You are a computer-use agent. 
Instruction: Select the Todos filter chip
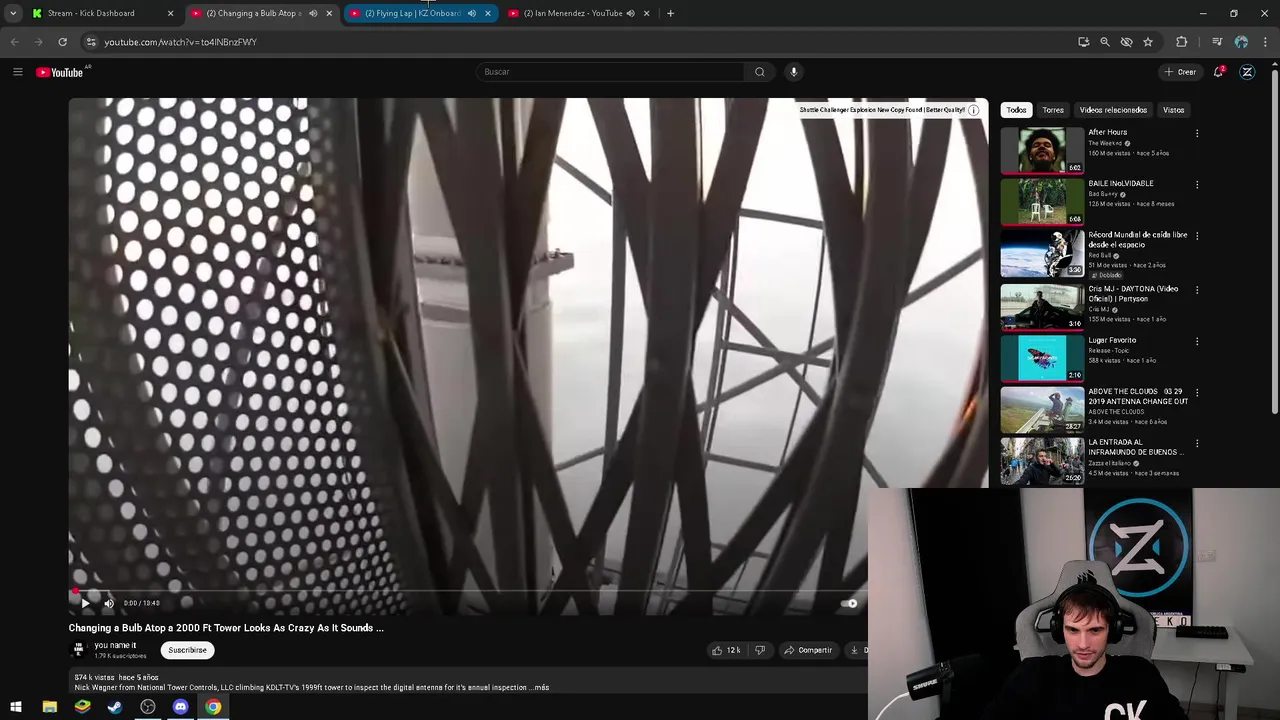[1016, 110]
